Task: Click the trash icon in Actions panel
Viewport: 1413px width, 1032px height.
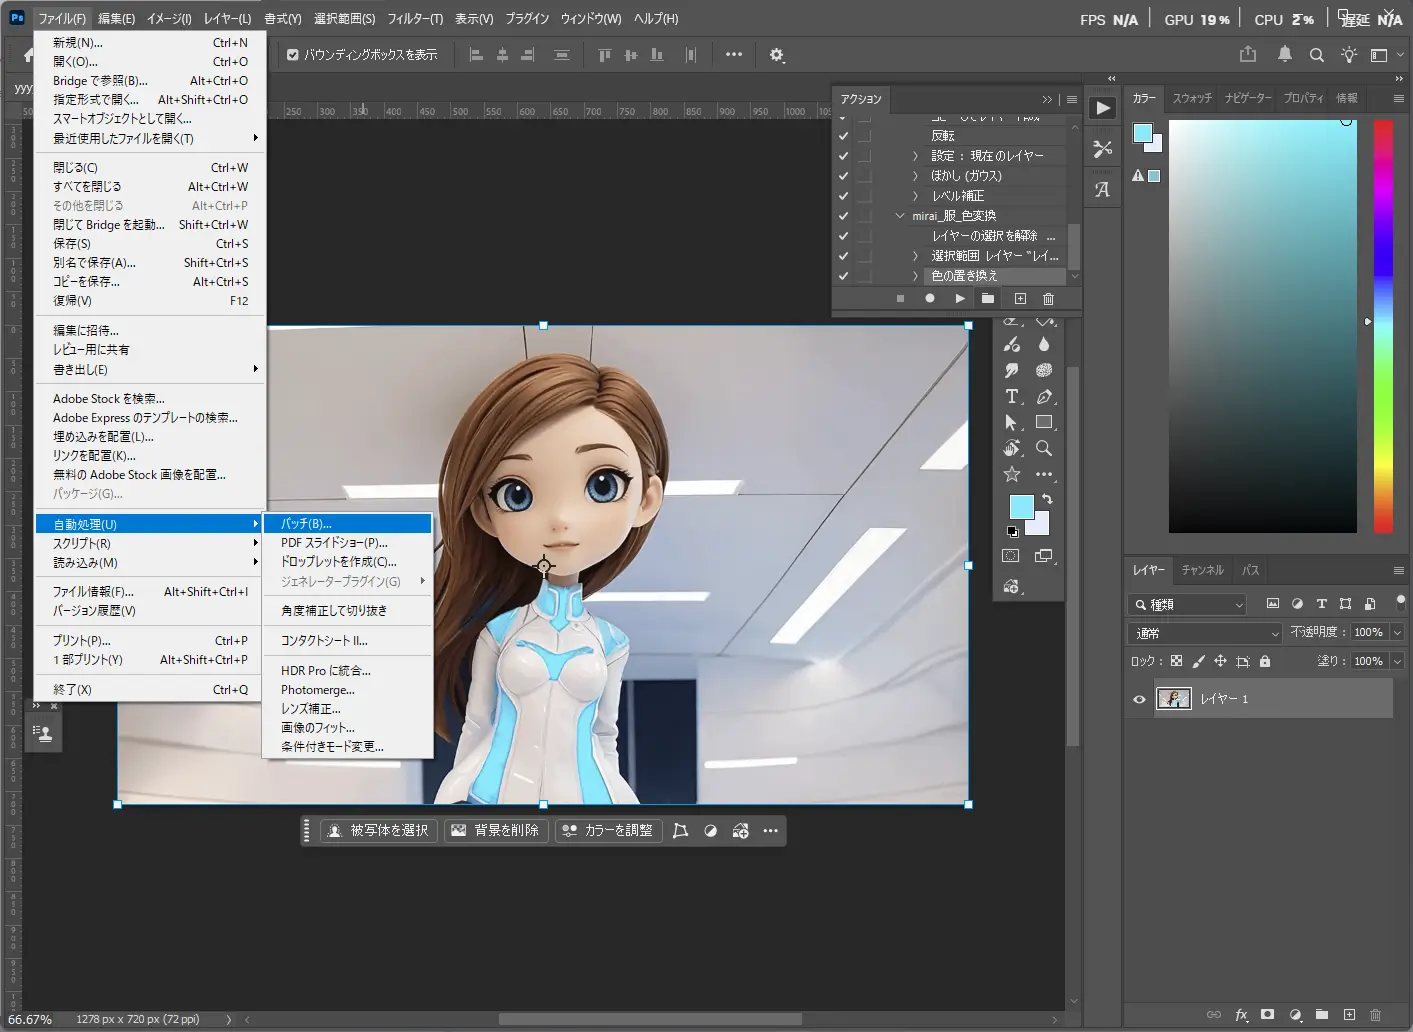Action: [x=1048, y=299]
